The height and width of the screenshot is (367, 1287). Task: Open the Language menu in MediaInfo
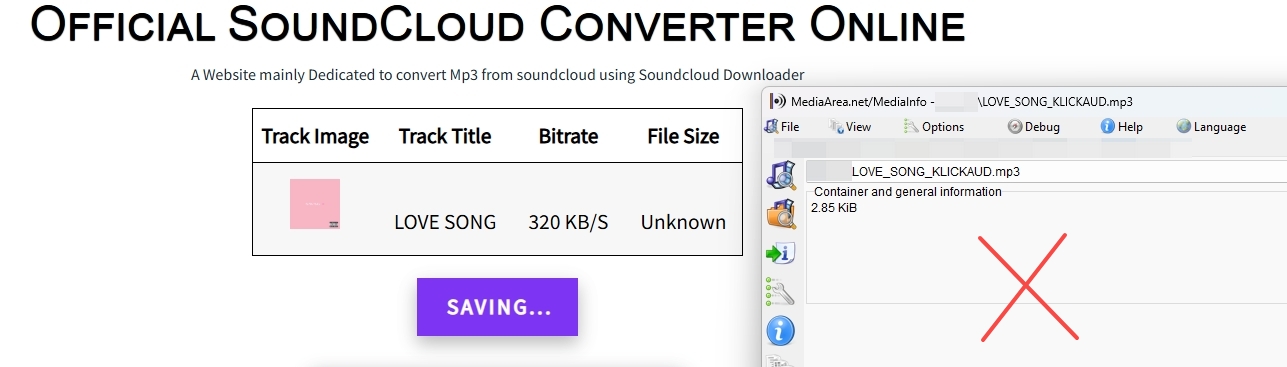pos(1211,127)
